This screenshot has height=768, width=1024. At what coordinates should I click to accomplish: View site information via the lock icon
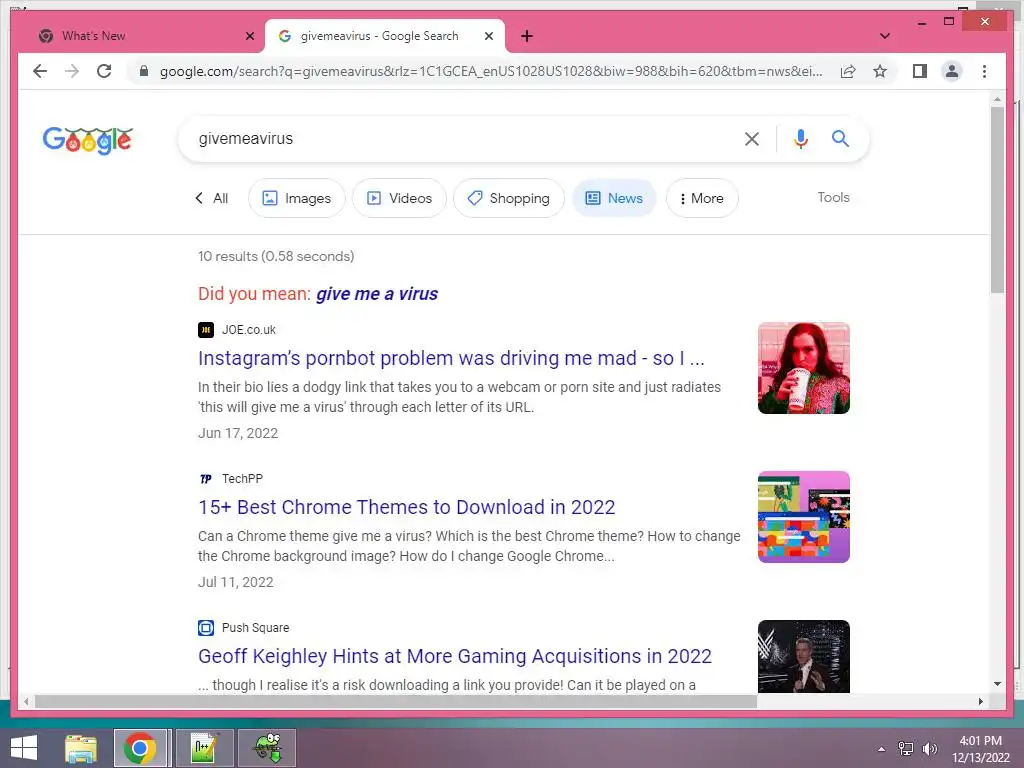click(144, 71)
